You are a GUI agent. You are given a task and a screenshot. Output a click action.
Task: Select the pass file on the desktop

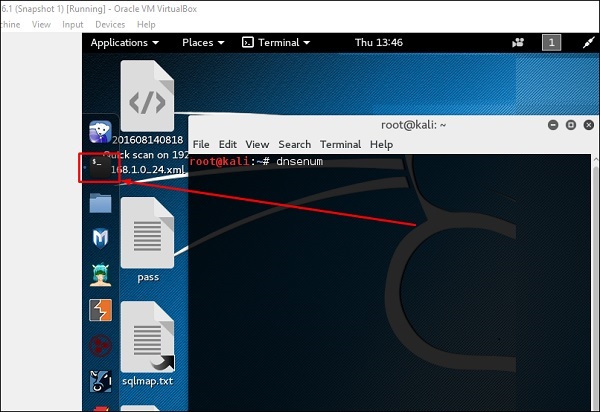coord(148,240)
